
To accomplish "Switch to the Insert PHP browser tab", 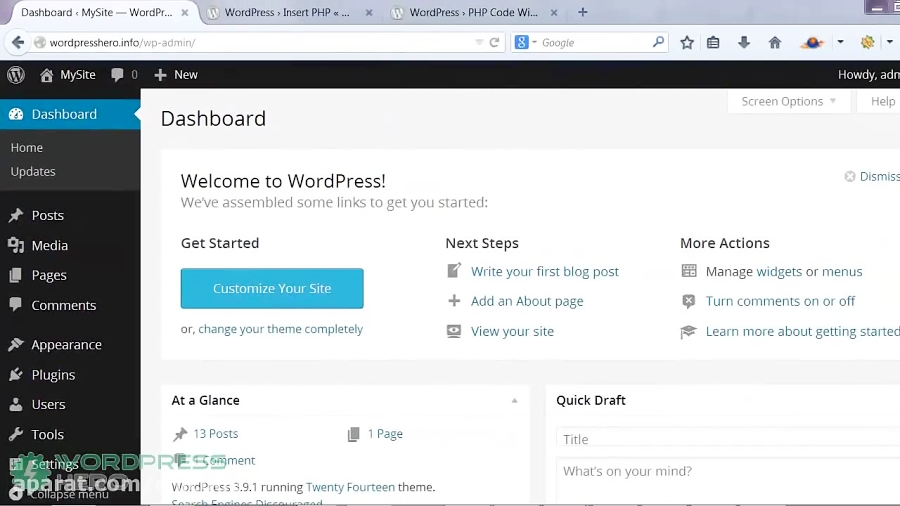I will (x=287, y=12).
